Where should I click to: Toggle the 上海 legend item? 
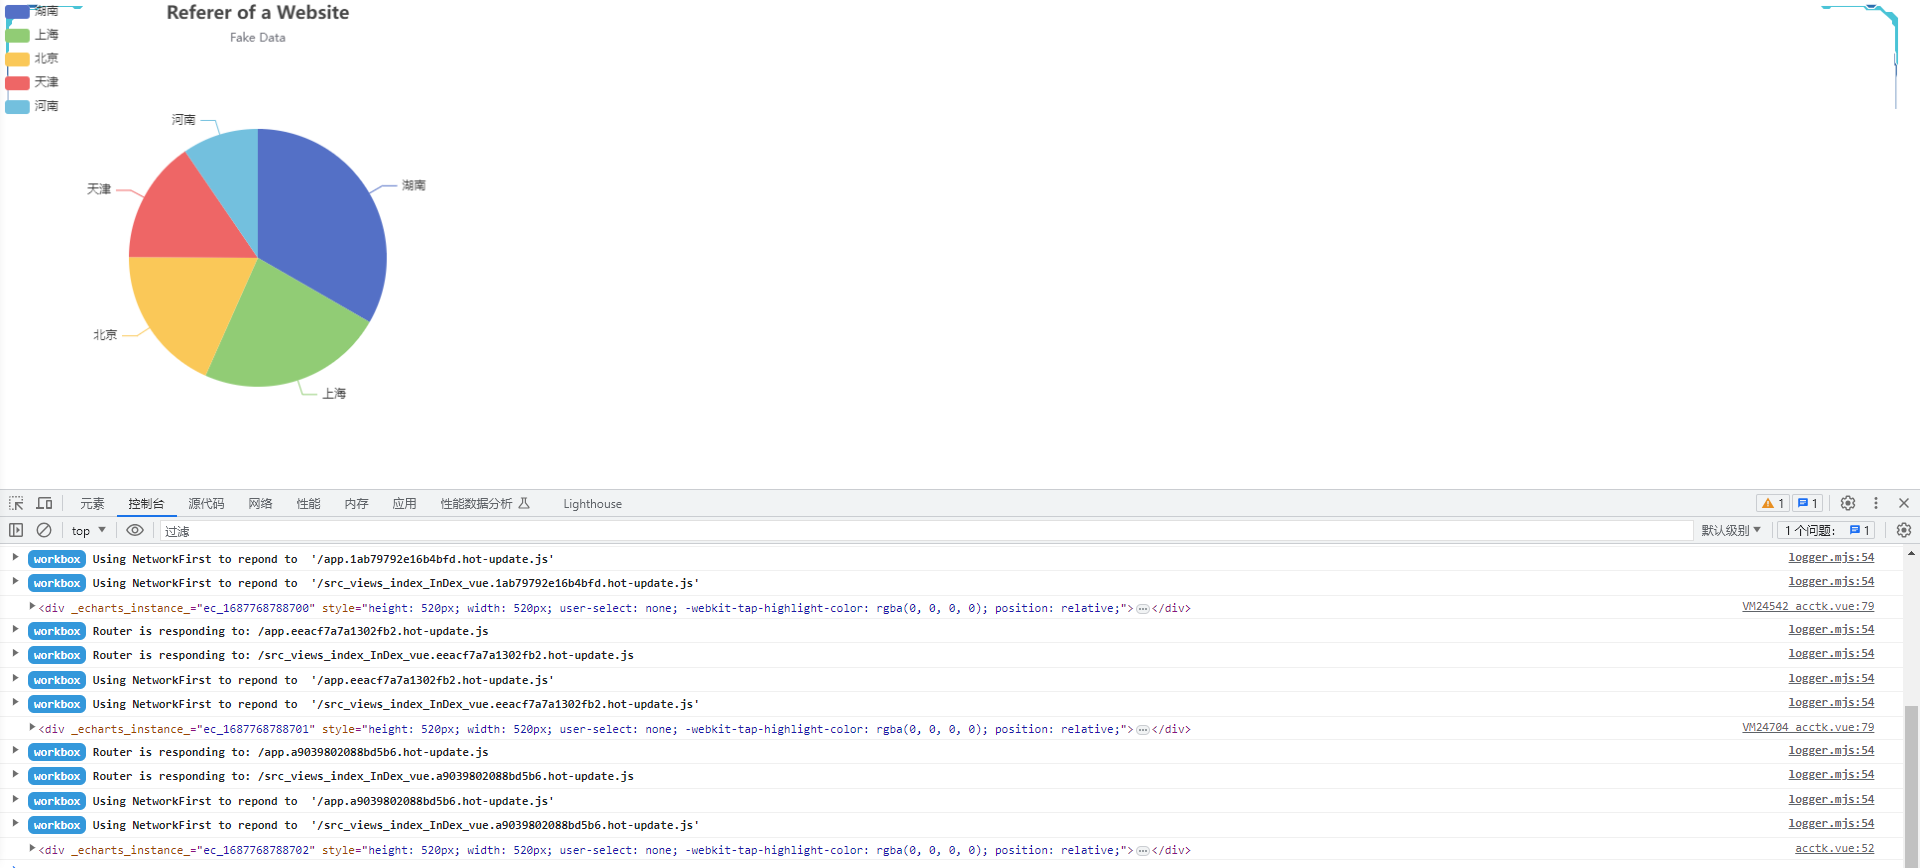pyautogui.click(x=32, y=35)
